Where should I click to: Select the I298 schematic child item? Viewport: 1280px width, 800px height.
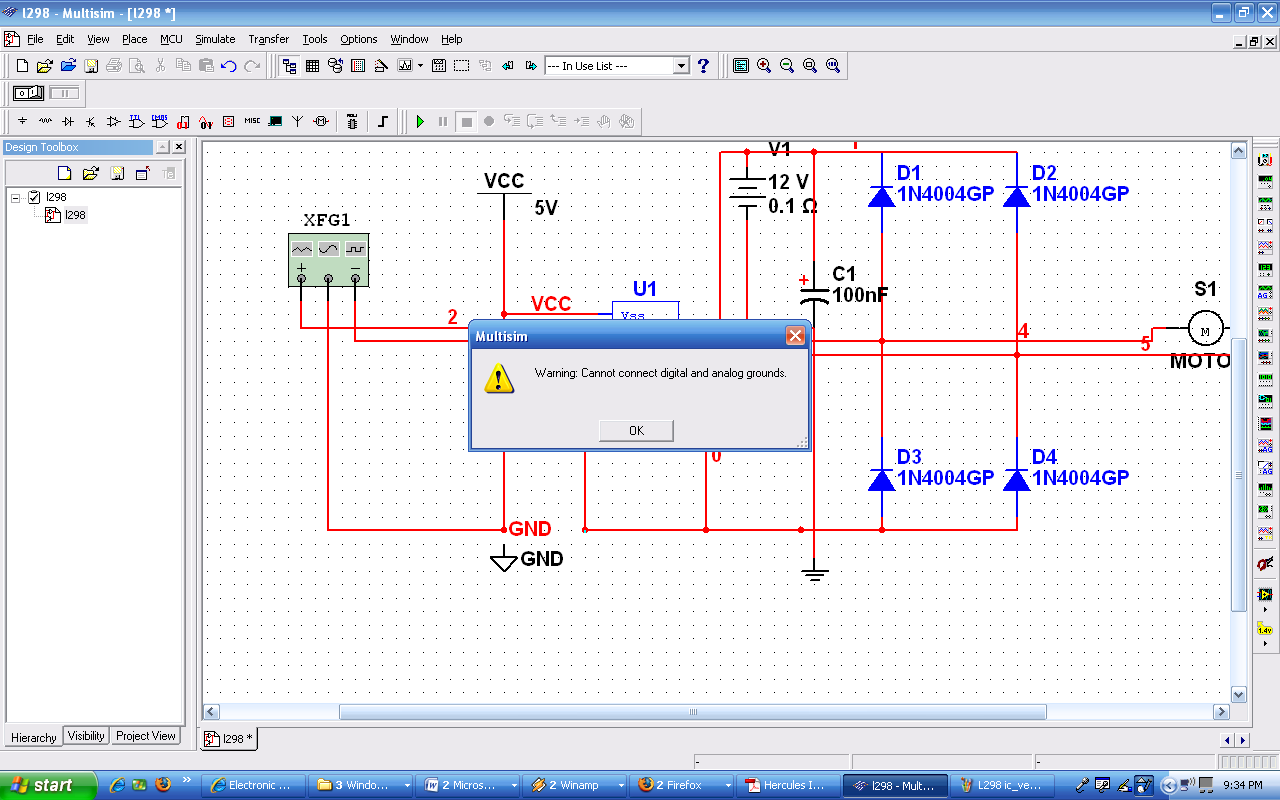(x=75, y=214)
